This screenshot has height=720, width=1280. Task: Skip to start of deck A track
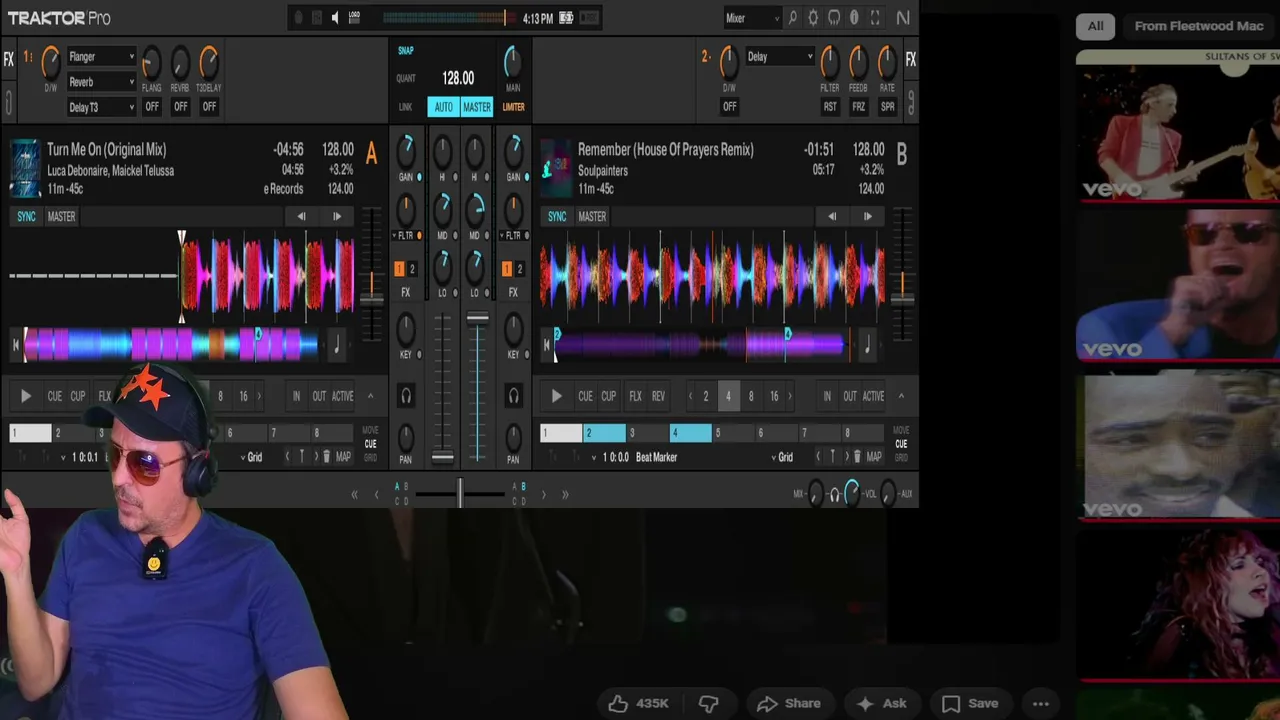(16, 346)
